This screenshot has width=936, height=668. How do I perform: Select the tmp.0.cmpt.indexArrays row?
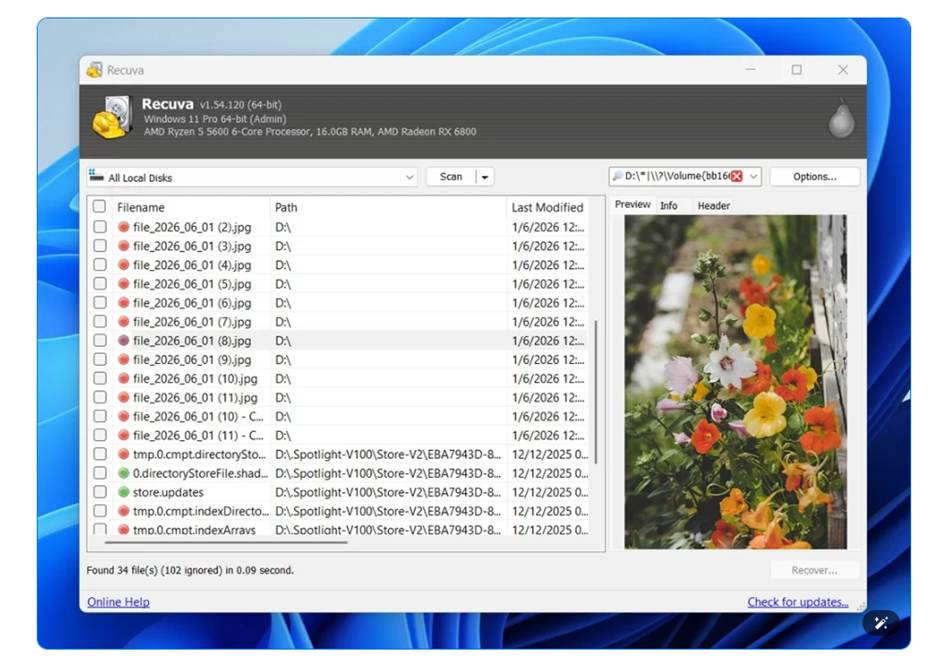338,529
